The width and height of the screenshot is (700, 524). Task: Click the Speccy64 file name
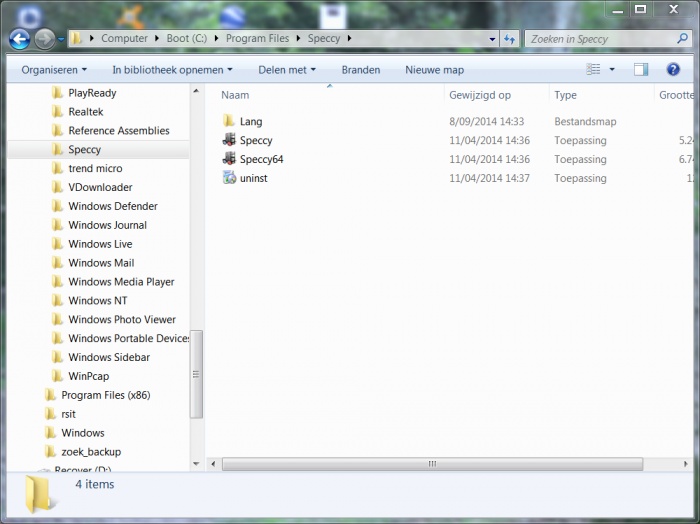(262, 159)
